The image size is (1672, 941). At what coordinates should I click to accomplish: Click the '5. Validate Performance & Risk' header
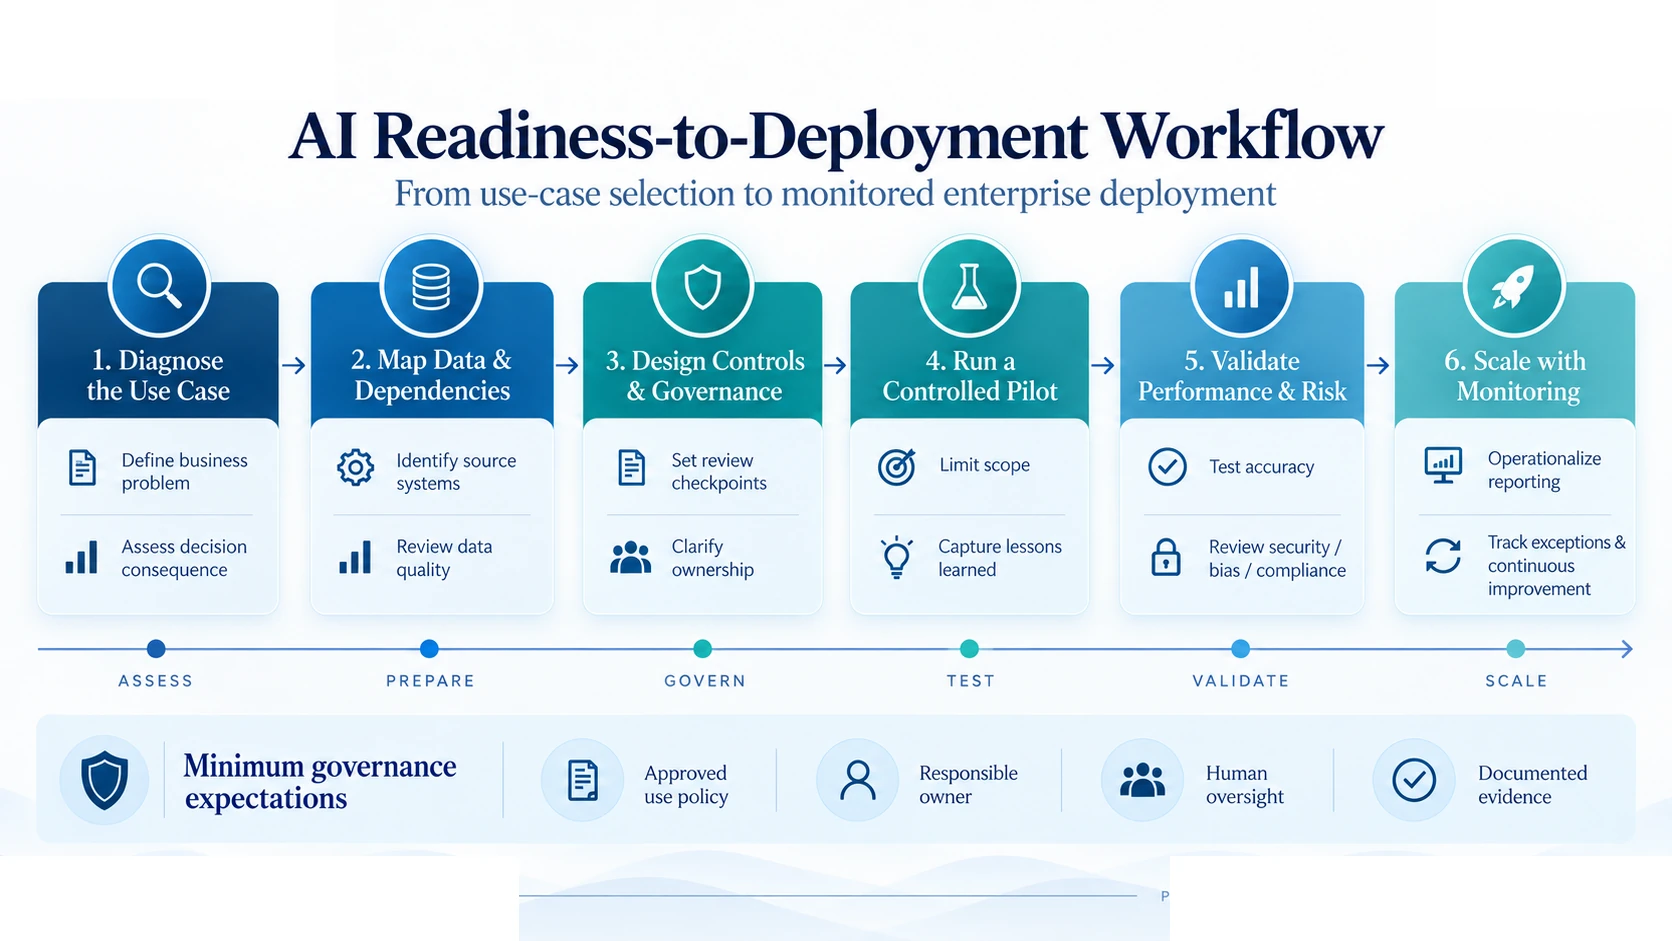point(1242,375)
